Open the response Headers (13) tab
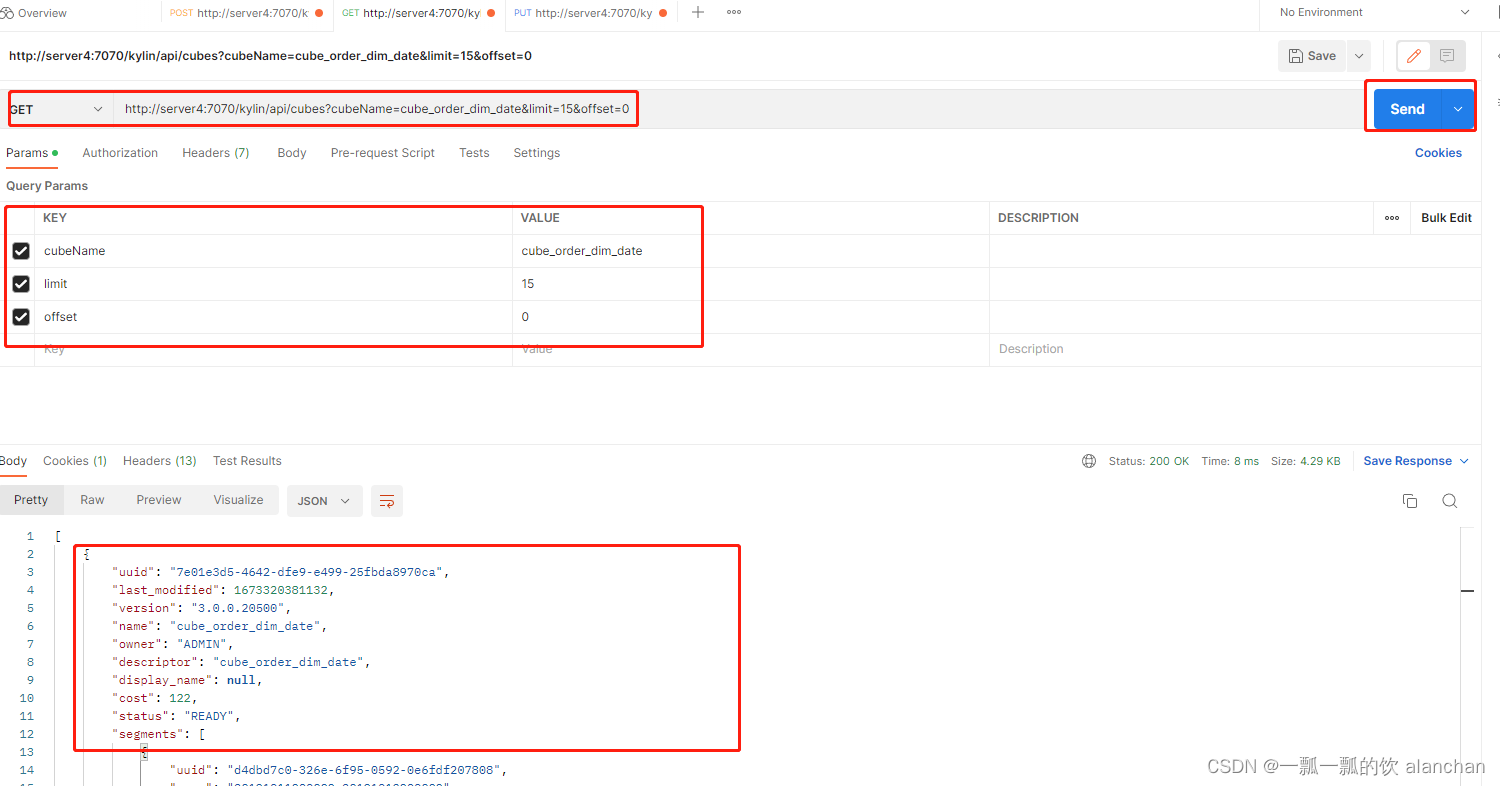1500x786 pixels. pos(160,461)
